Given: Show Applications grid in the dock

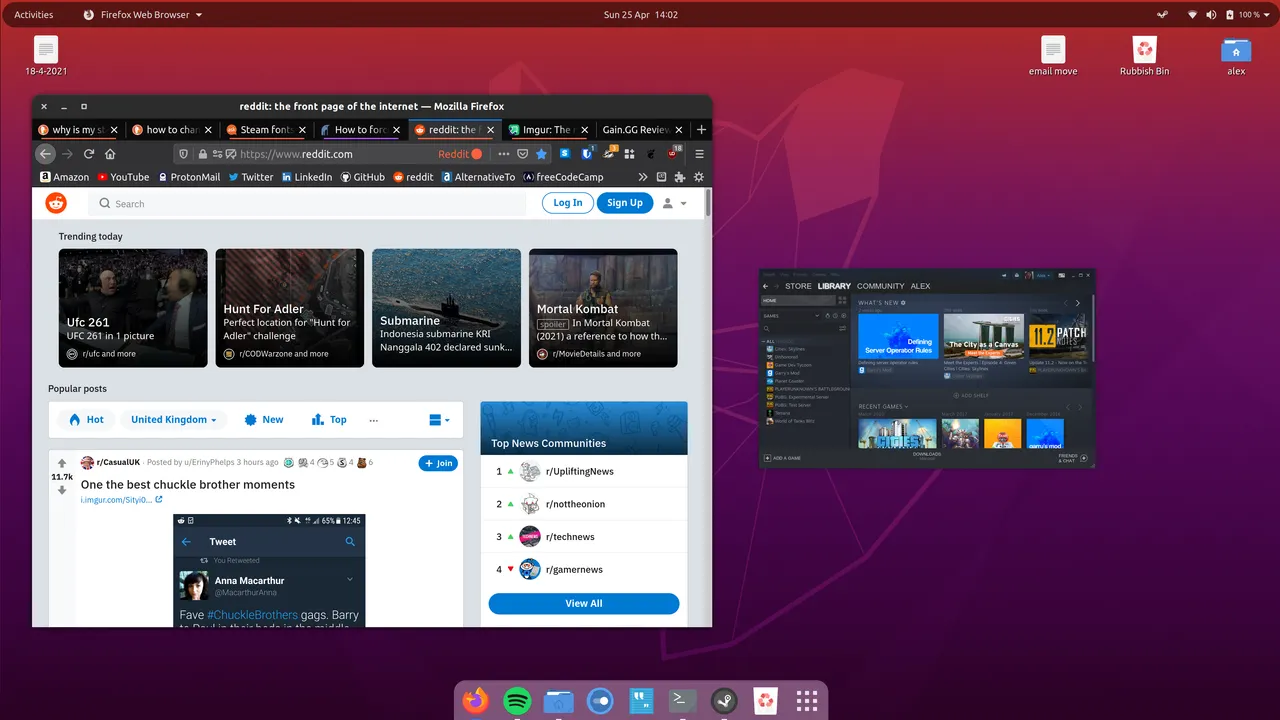Looking at the screenshot, I should (x=806, y=701).
